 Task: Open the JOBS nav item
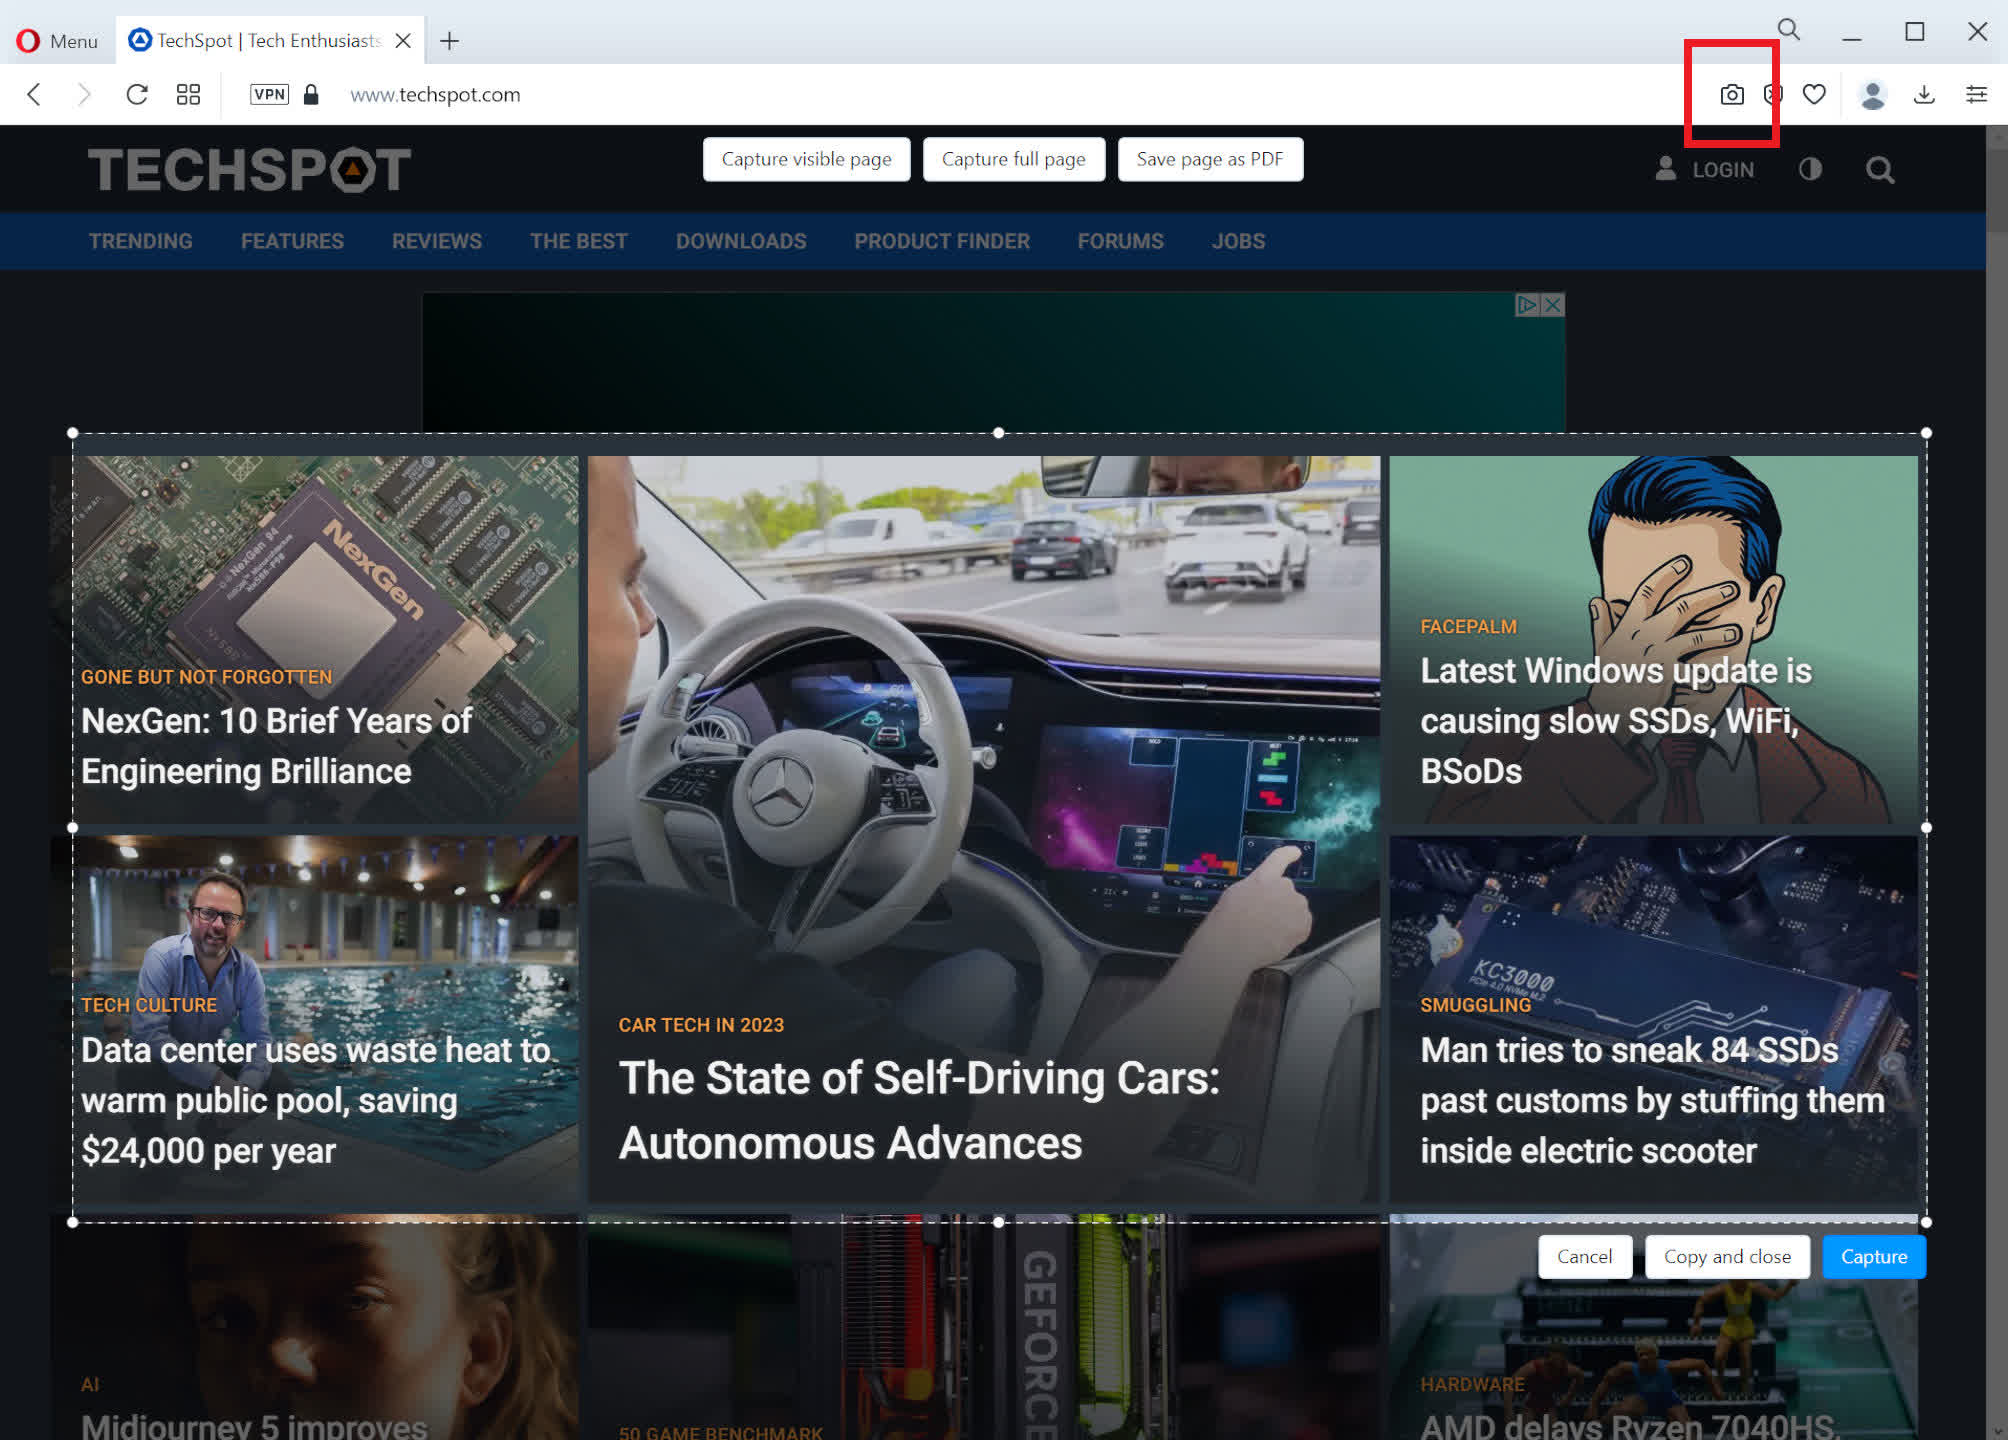pyautogui.click(x=1238, y=241)
